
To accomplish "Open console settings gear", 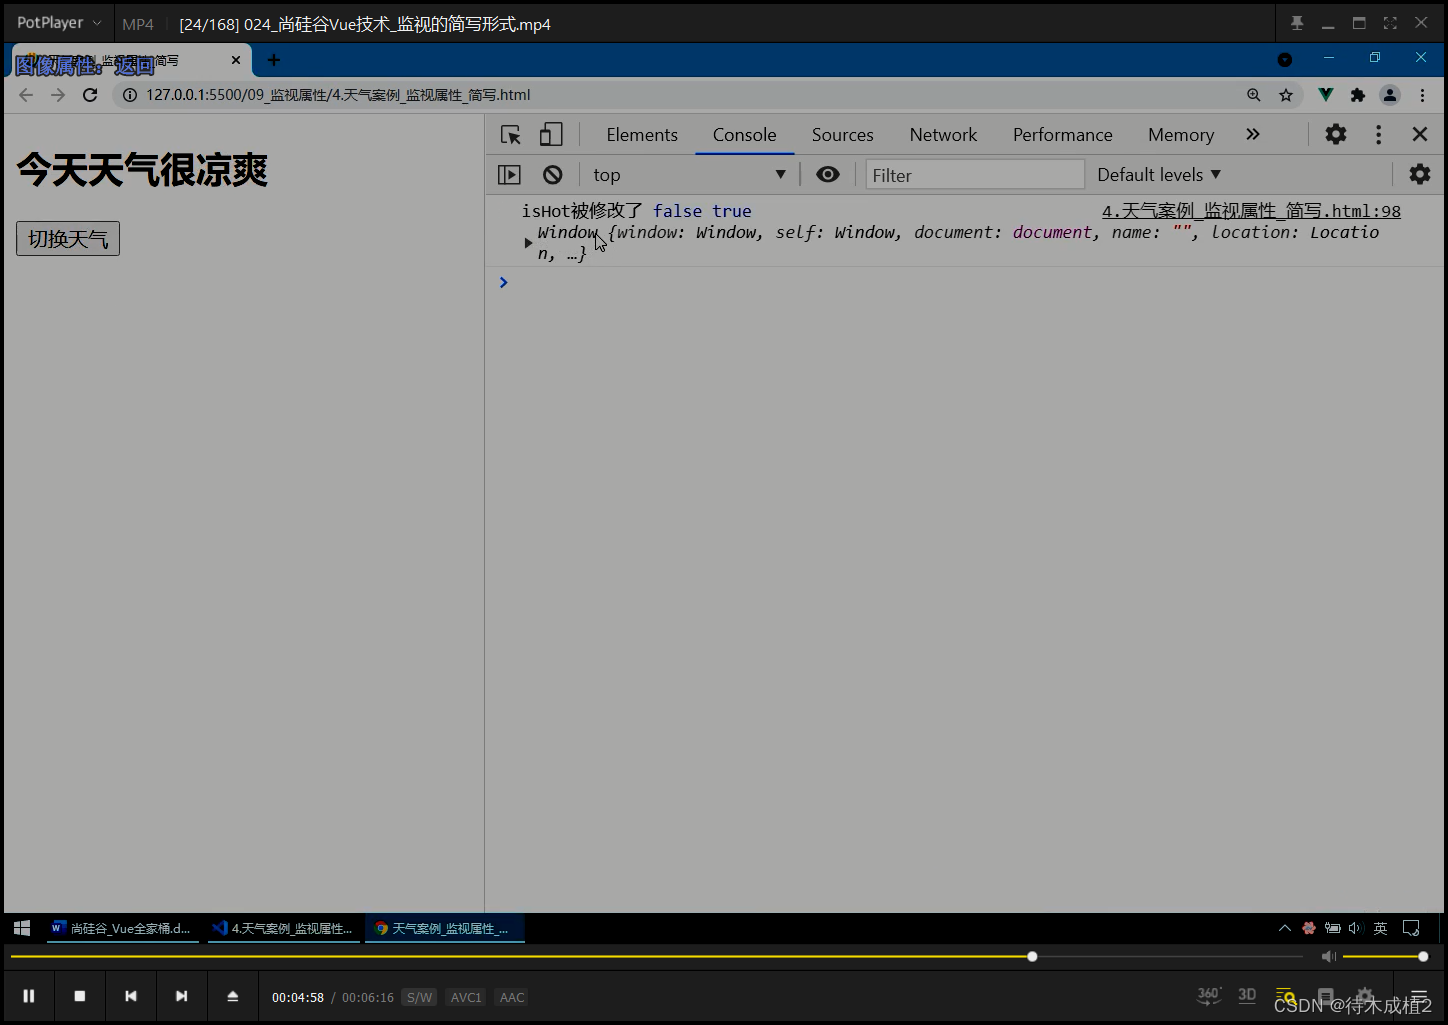I will pyautogui.click(x=1420, y=175).
